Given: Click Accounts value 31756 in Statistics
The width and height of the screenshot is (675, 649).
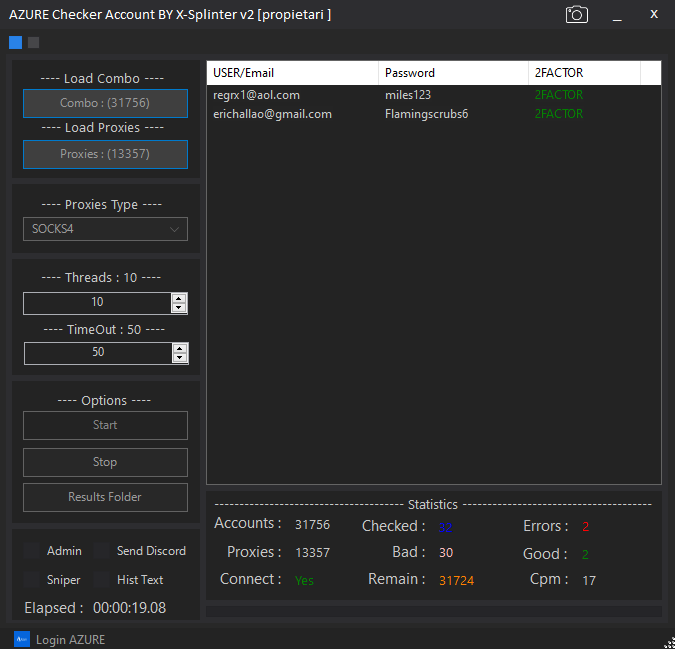Looking at the screenshot, I should 313,525.
